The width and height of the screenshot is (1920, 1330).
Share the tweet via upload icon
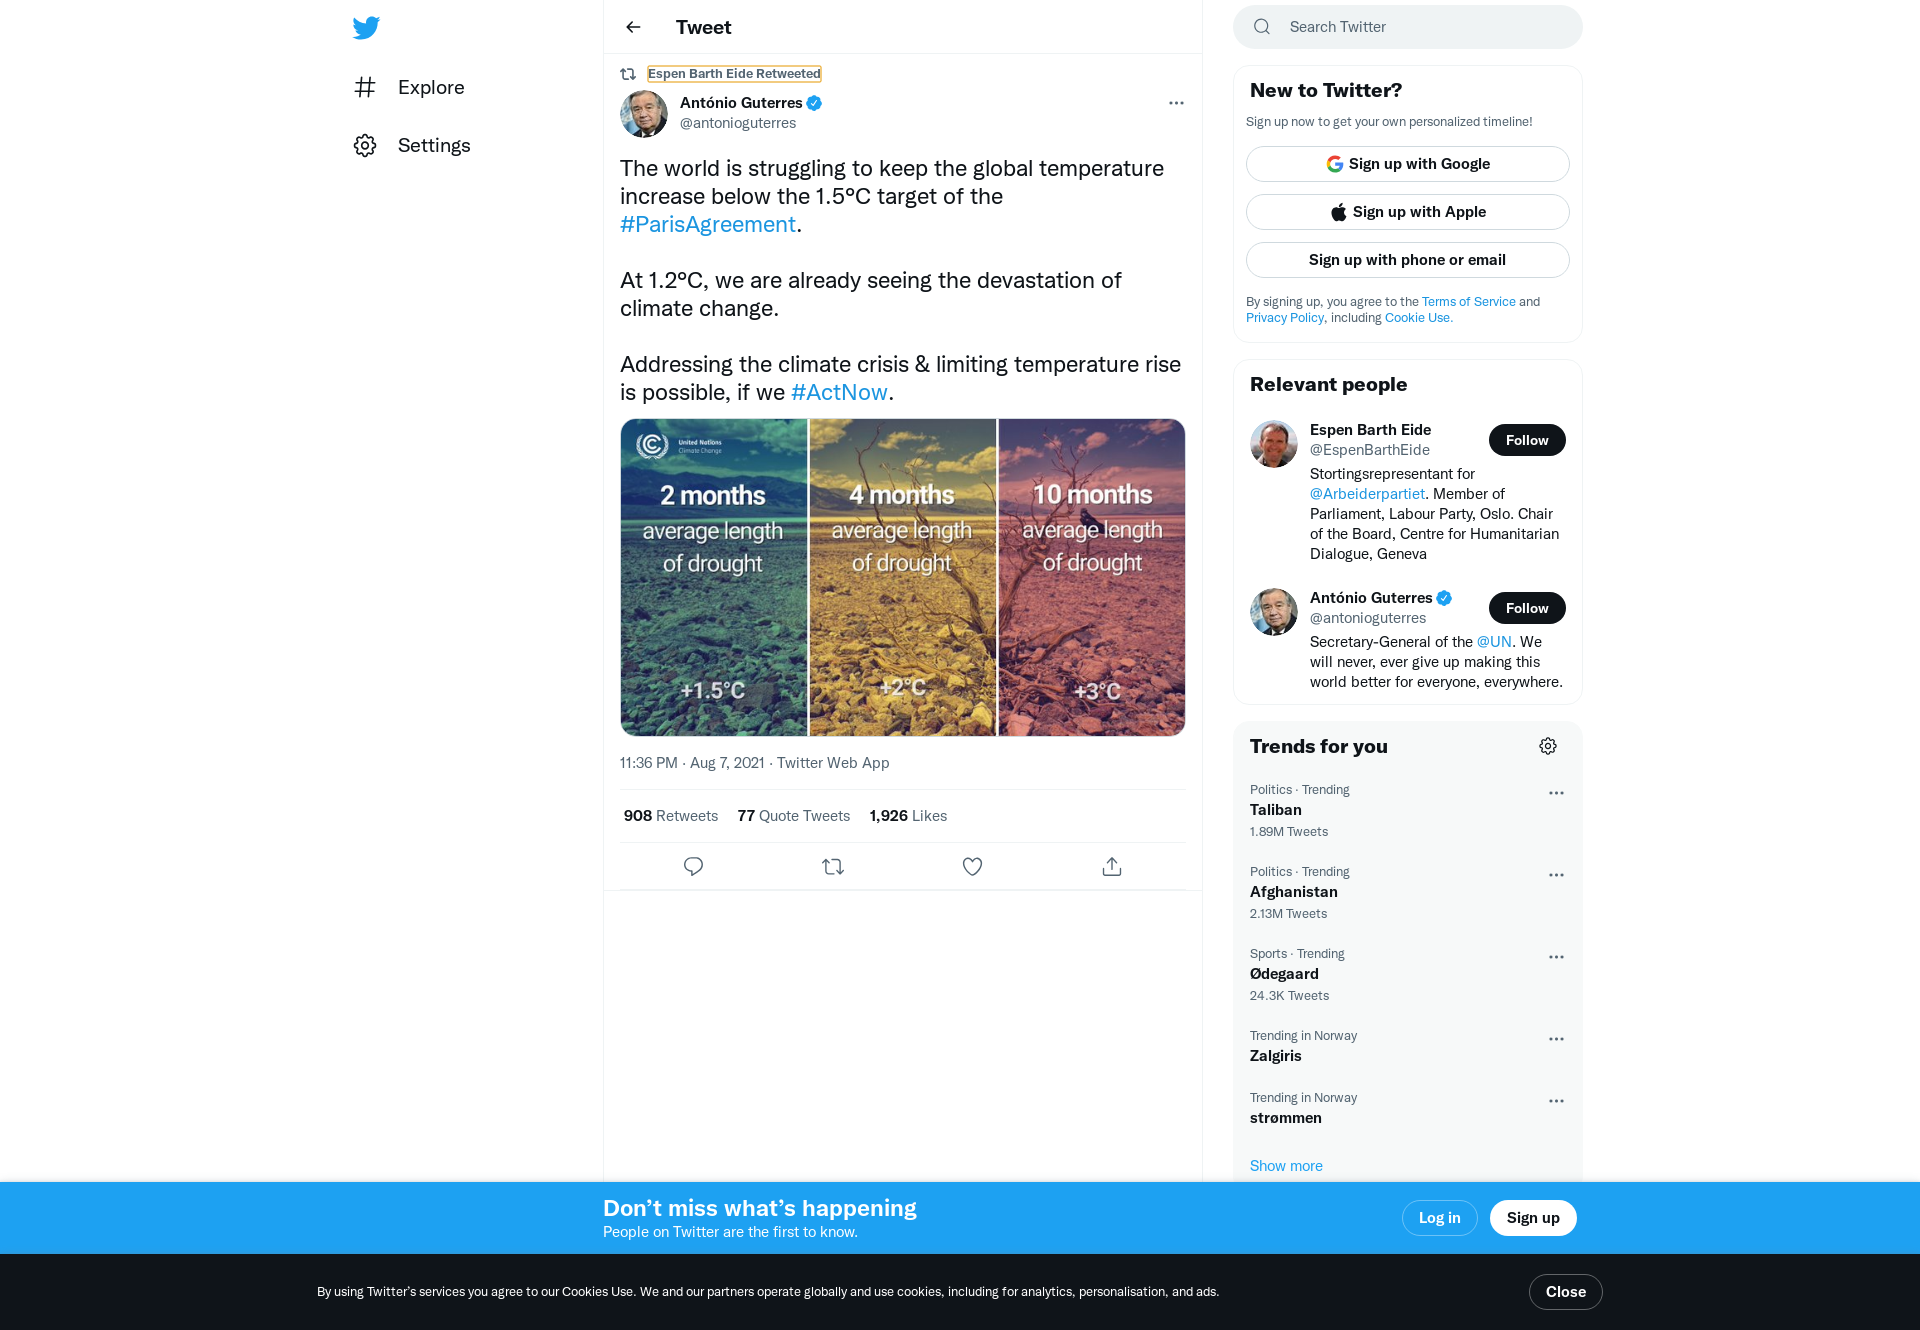1112,866
